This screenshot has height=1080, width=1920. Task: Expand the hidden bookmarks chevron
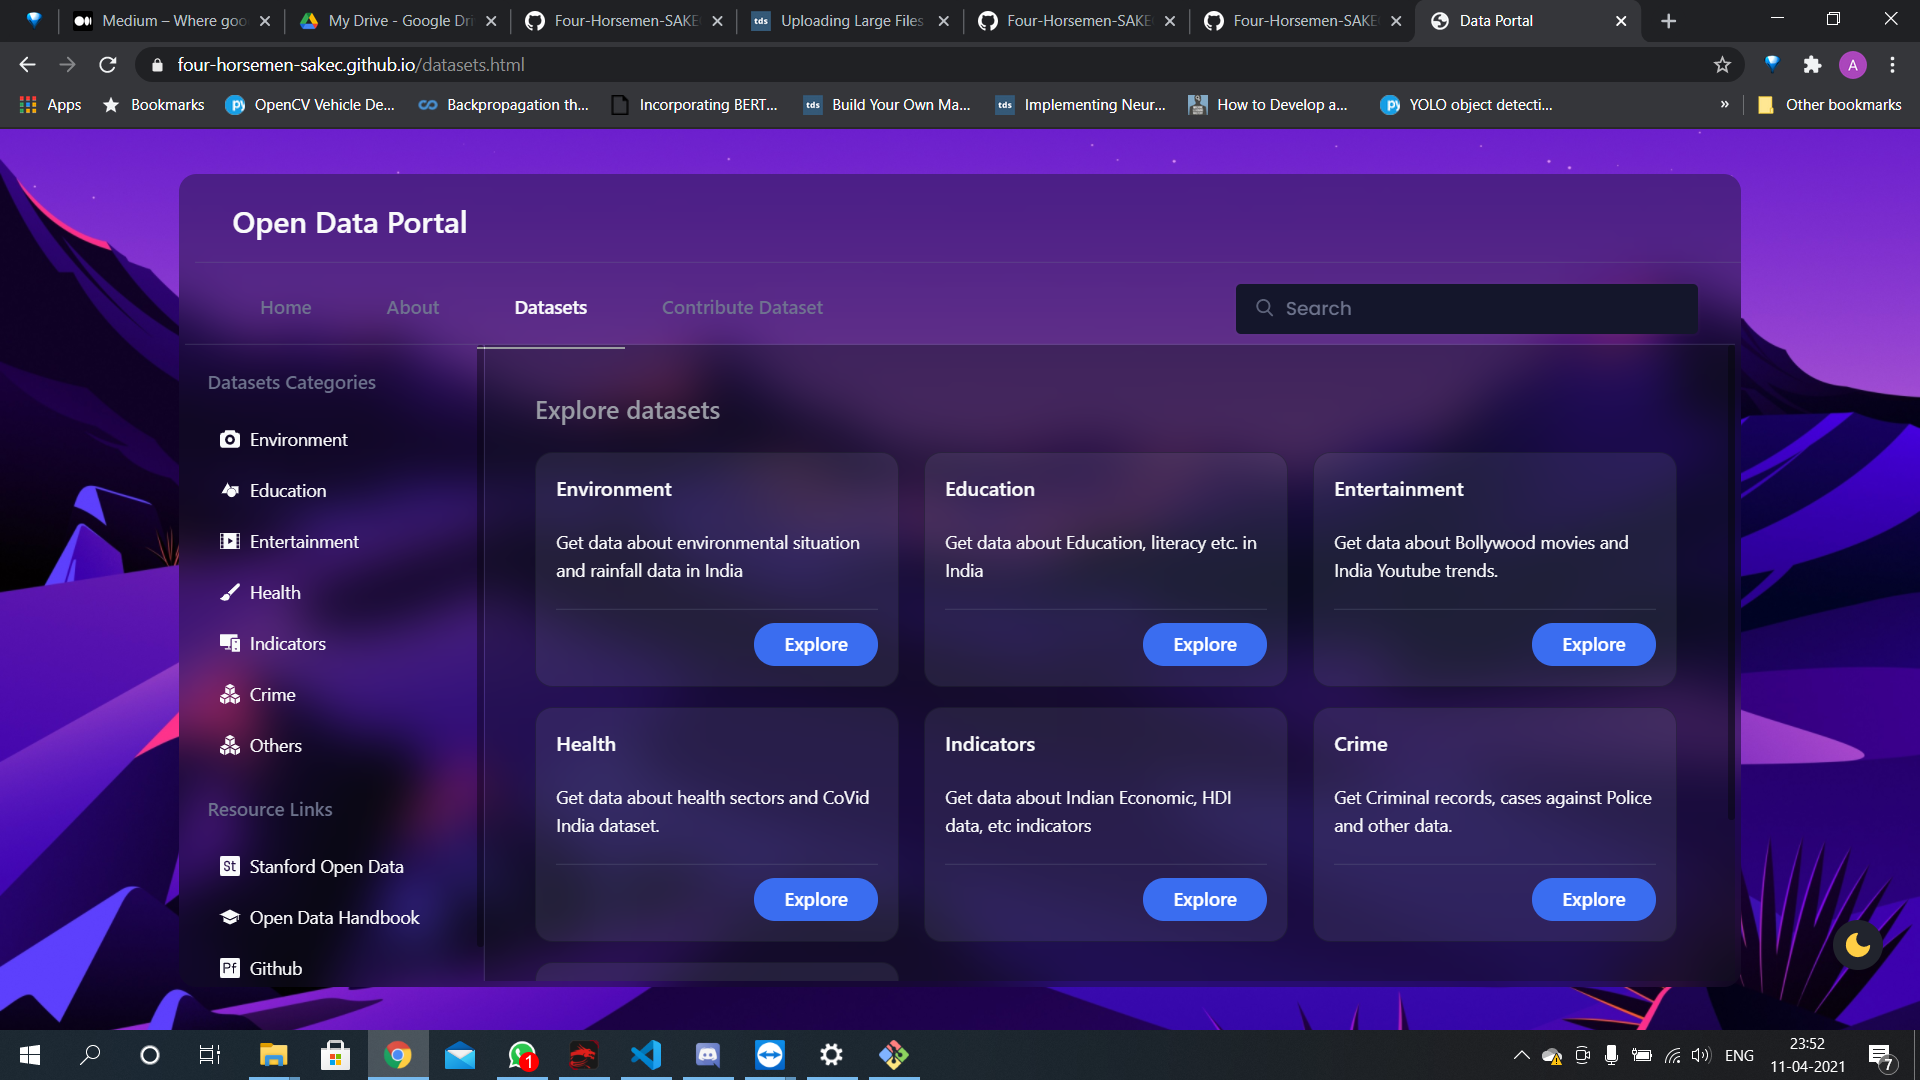point(1724,104)
